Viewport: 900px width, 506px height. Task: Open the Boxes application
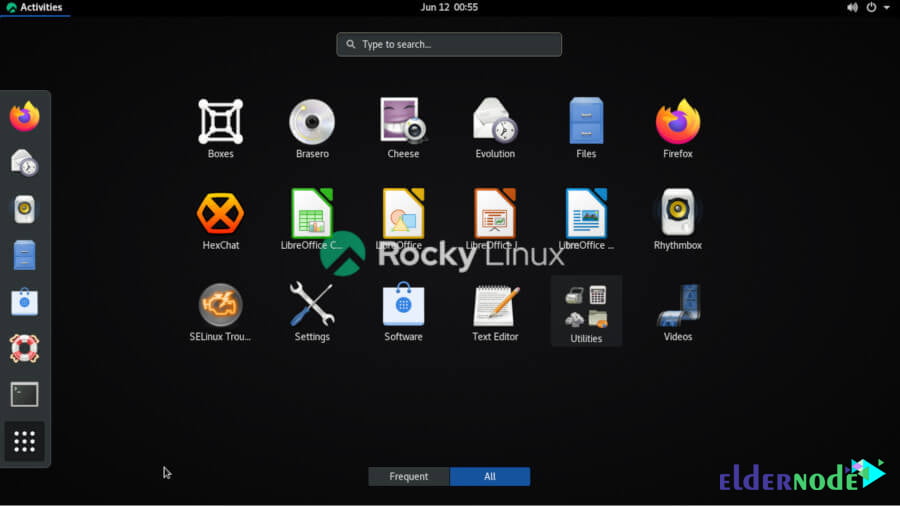pyautogui.click(x=220, y=128)
